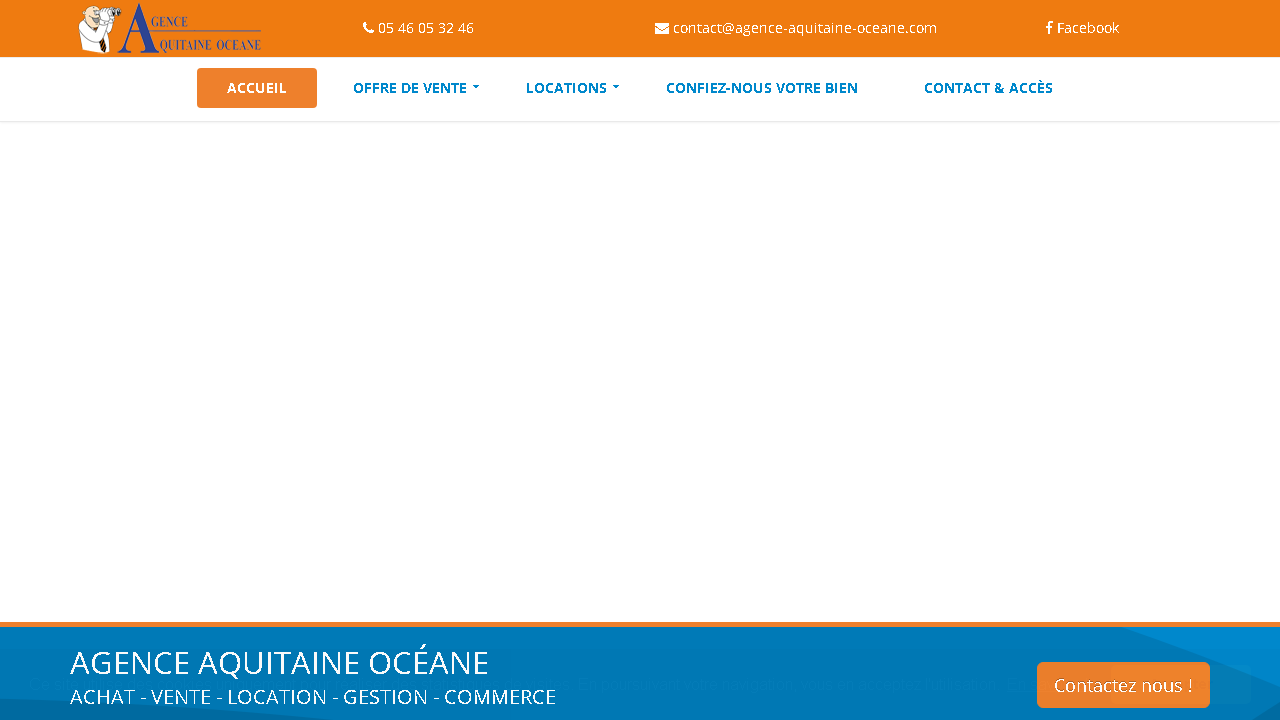
Task: Click the Agence Aquitaine Océane footer heading
Action: coord(279,663)
